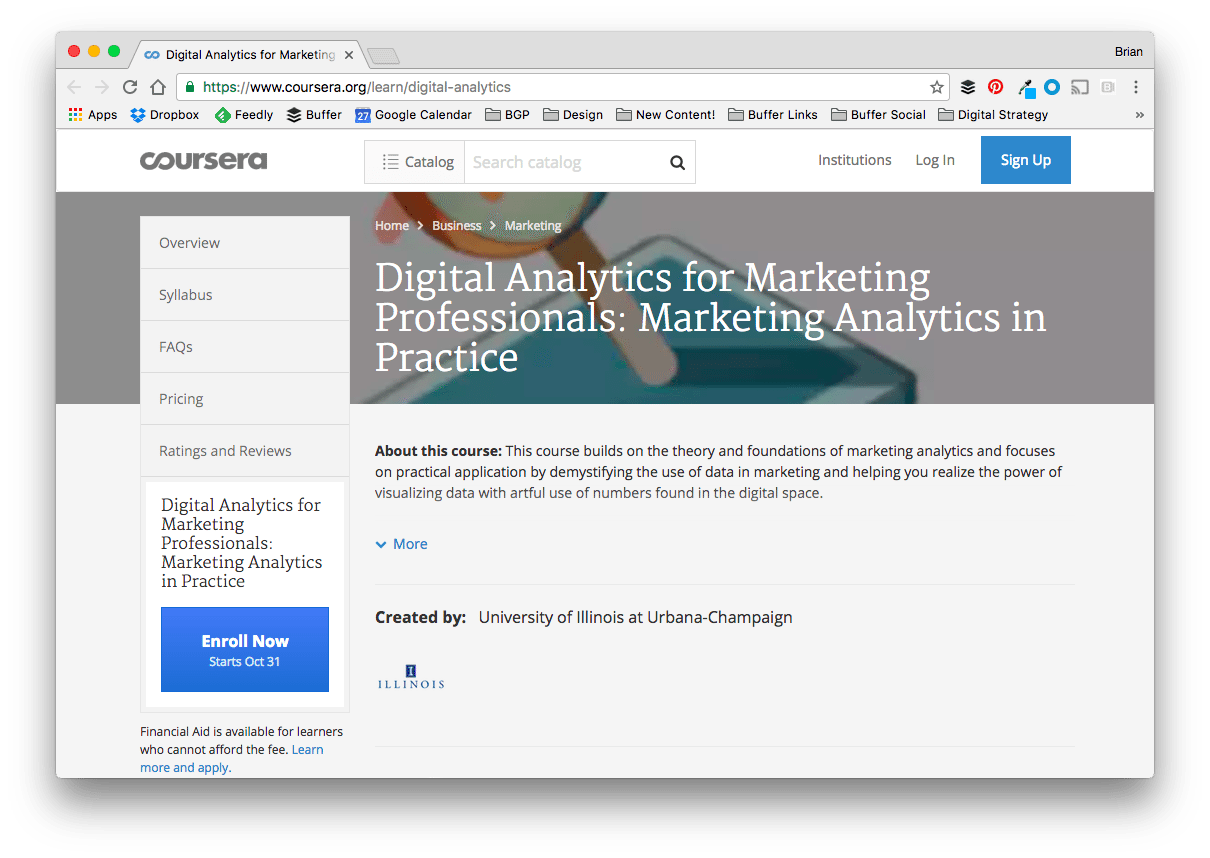Click the Buffer extension stack icon

click(967, 87)
